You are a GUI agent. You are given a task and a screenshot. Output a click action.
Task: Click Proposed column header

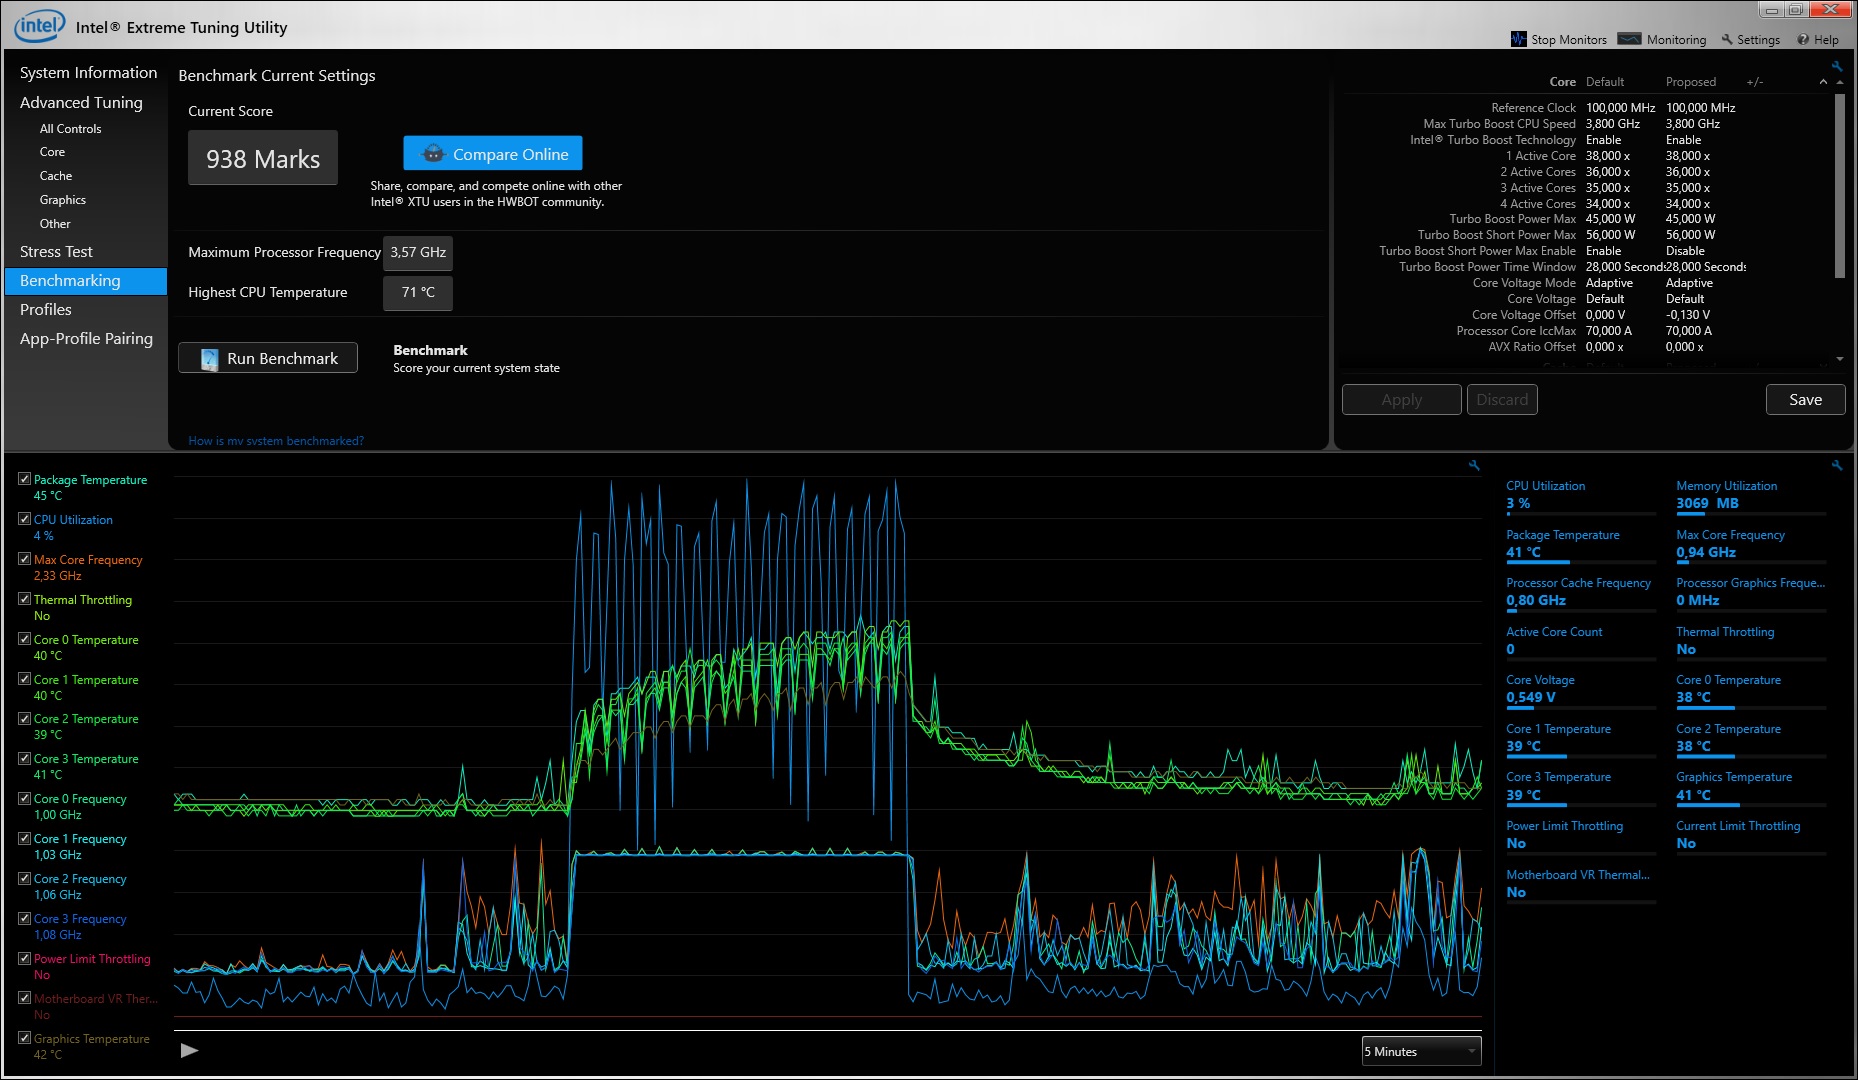click(x=1691, y=82)
